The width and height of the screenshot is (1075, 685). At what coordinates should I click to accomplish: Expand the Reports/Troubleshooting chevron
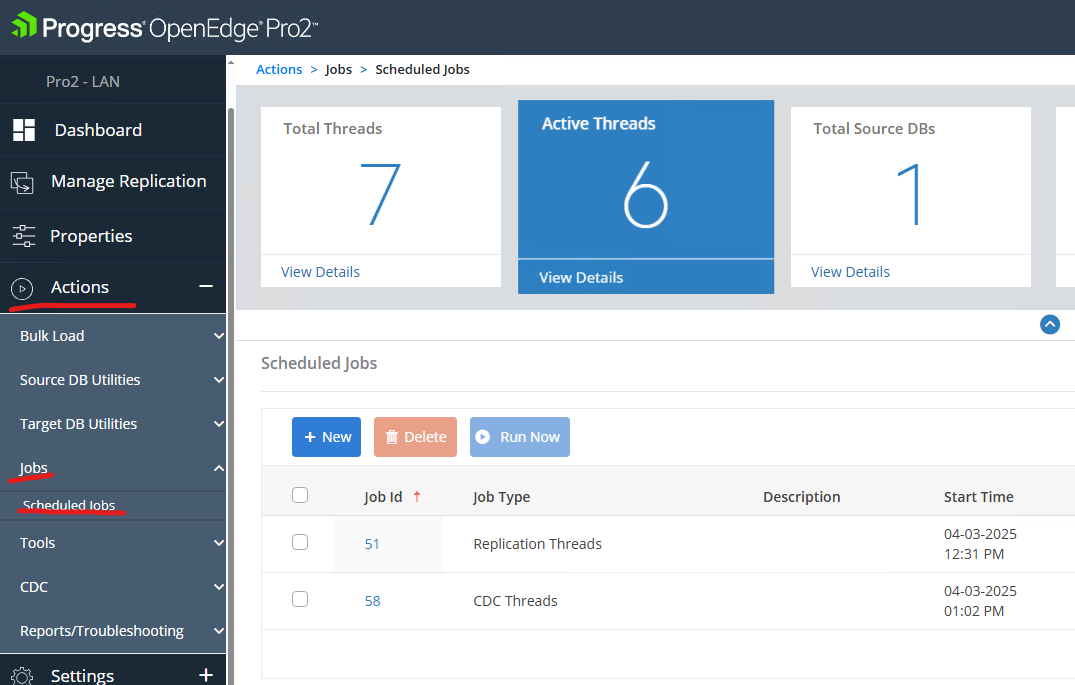(218, 631)
